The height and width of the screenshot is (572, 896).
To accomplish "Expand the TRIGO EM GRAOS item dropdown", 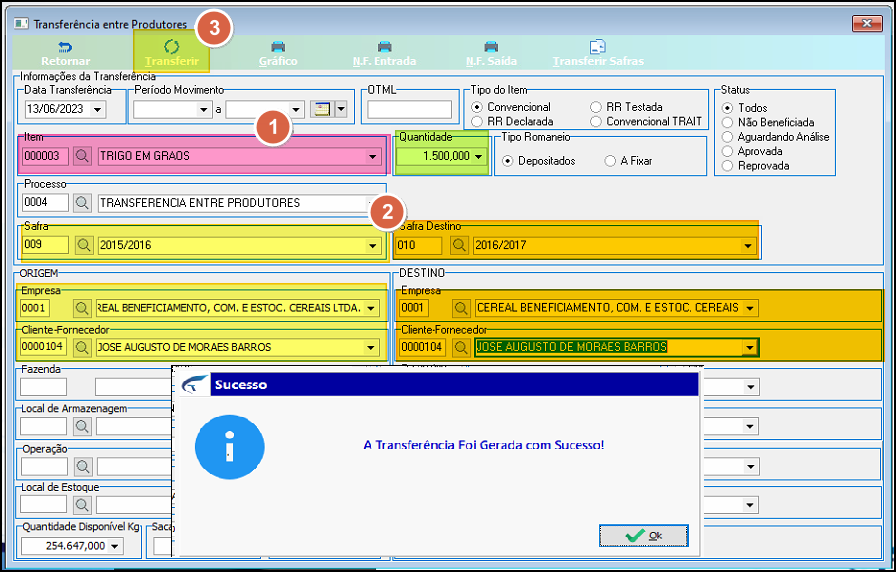I will point(373,156).
